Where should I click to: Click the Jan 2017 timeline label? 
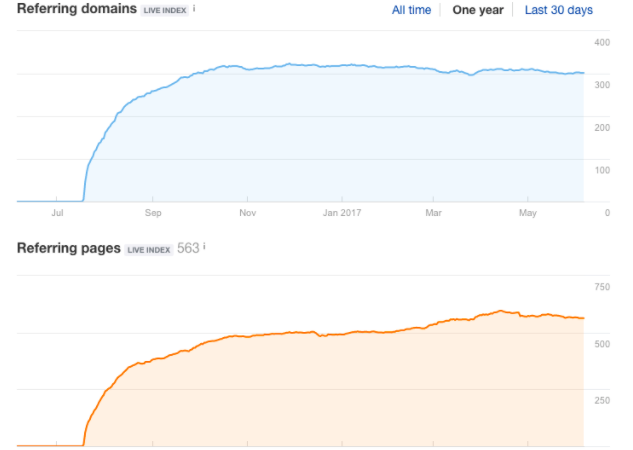(x=342, y=212)
